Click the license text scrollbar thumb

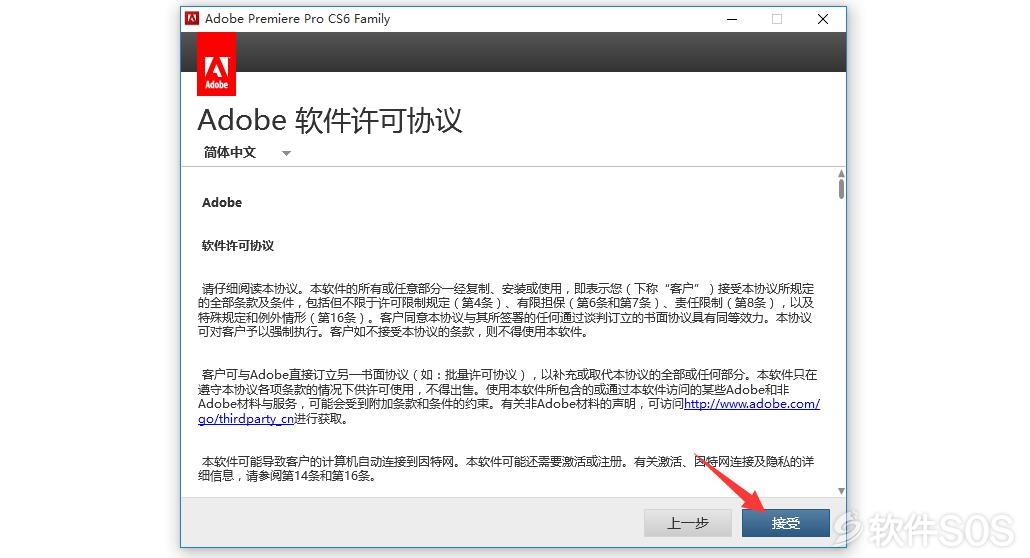(841, 189)
